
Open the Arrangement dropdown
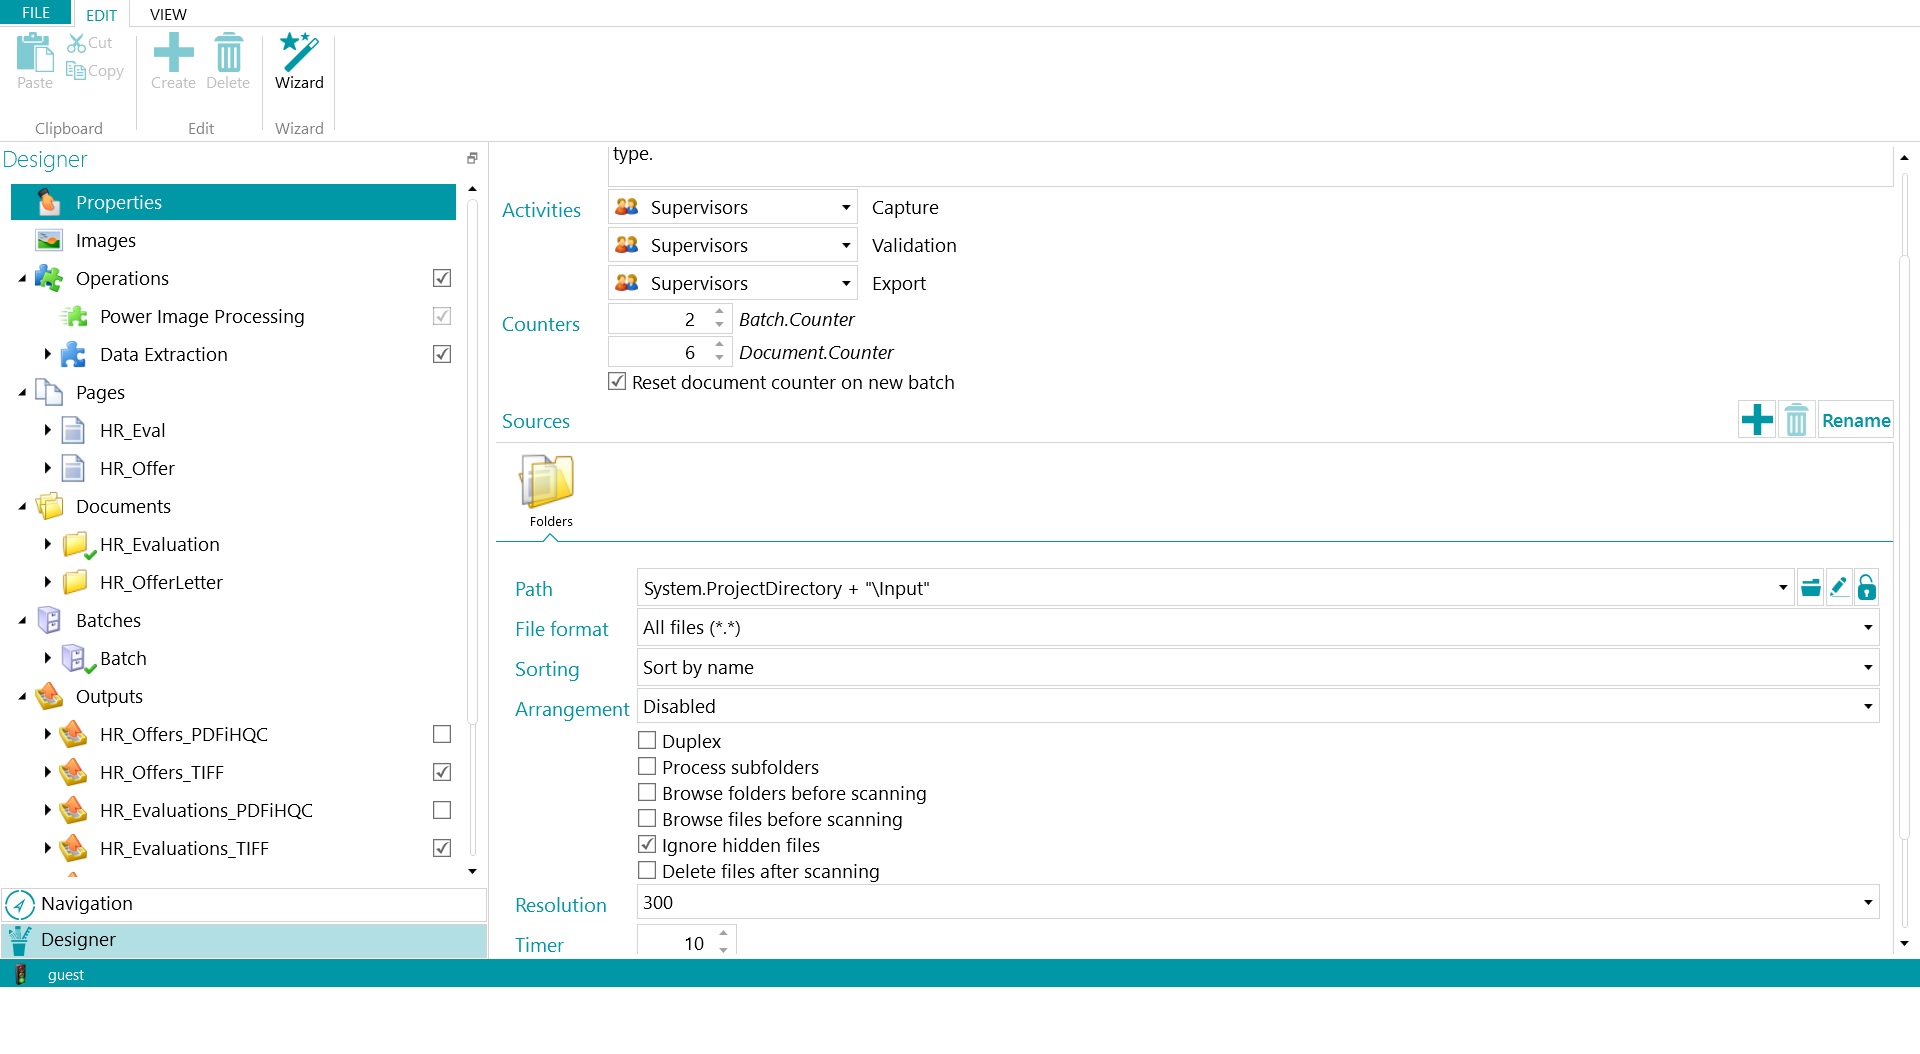tap(1867, 707)
